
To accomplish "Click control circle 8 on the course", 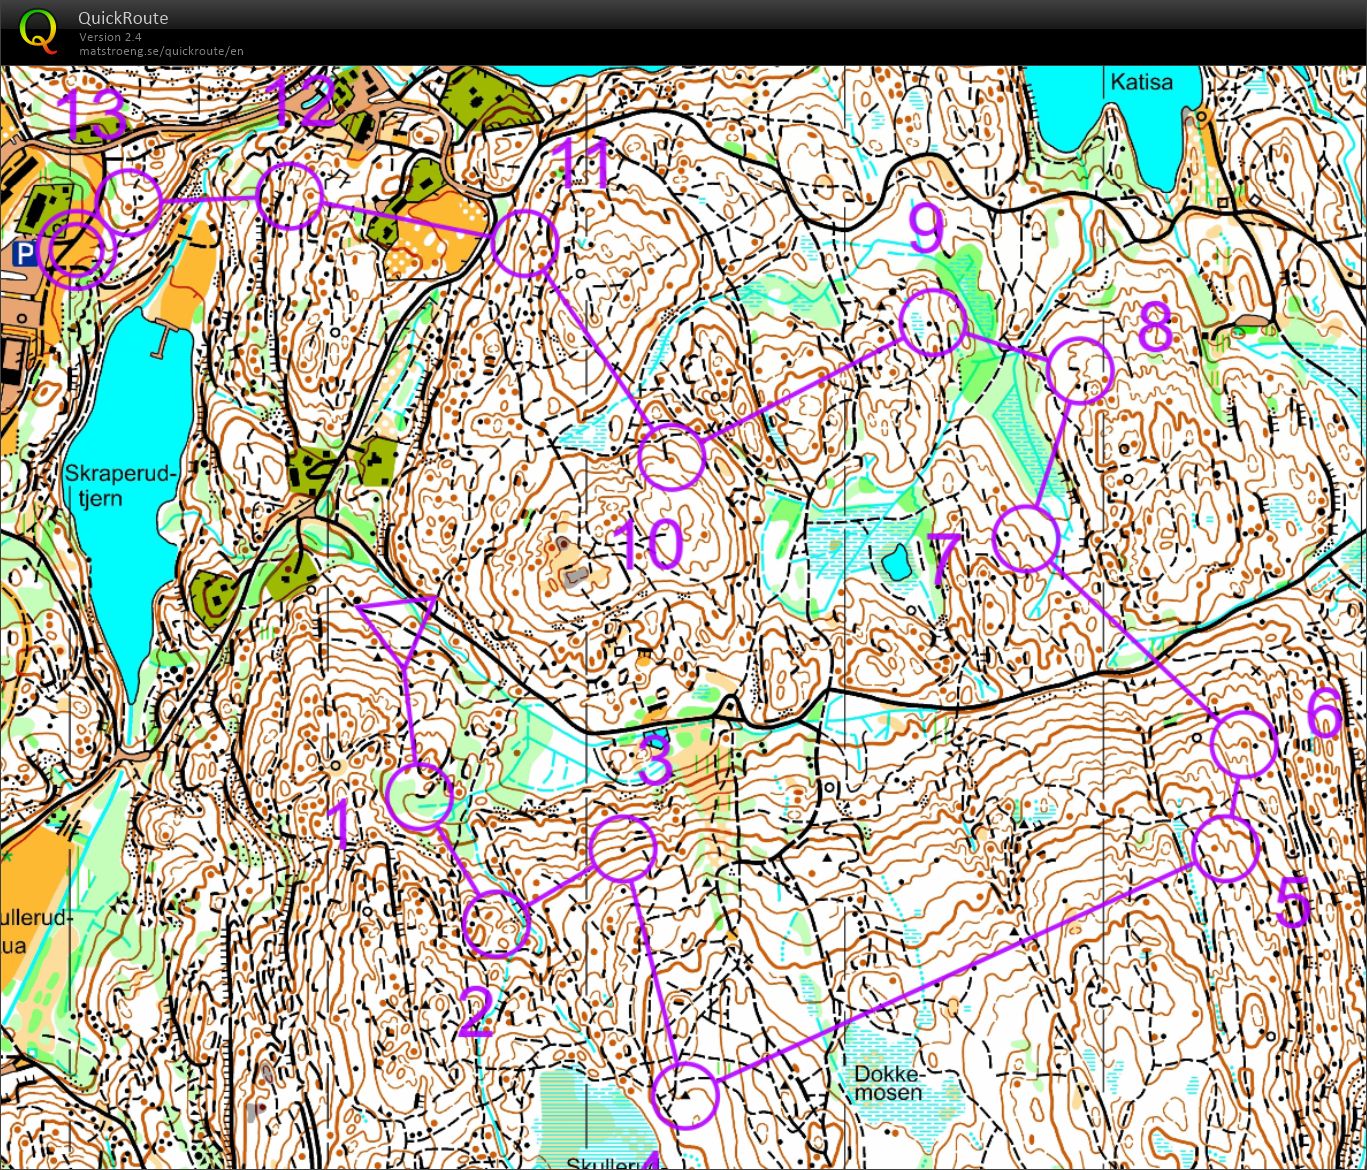I will click(x=1081, y=370).
